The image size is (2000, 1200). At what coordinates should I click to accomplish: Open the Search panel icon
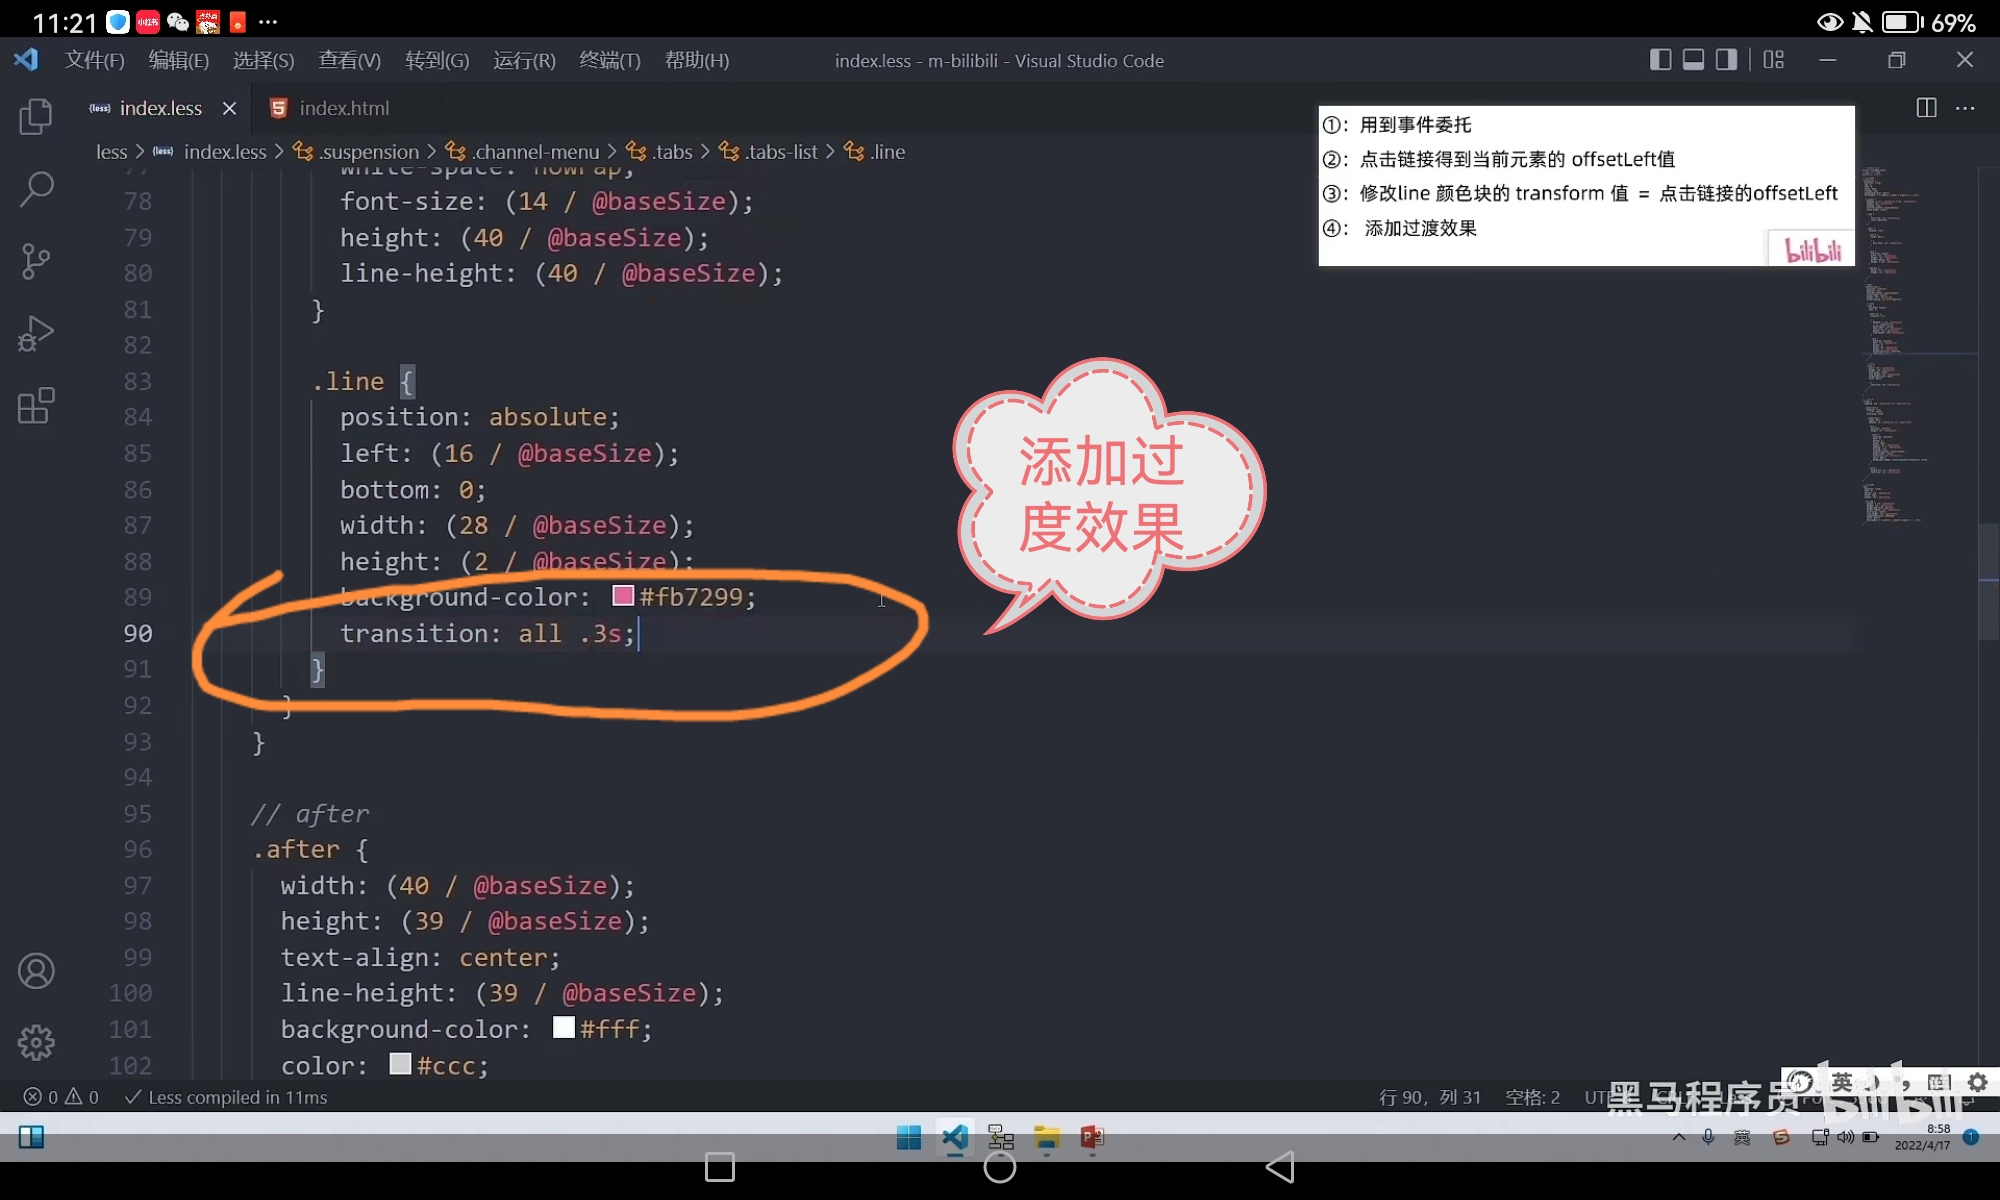pos(36,188)
